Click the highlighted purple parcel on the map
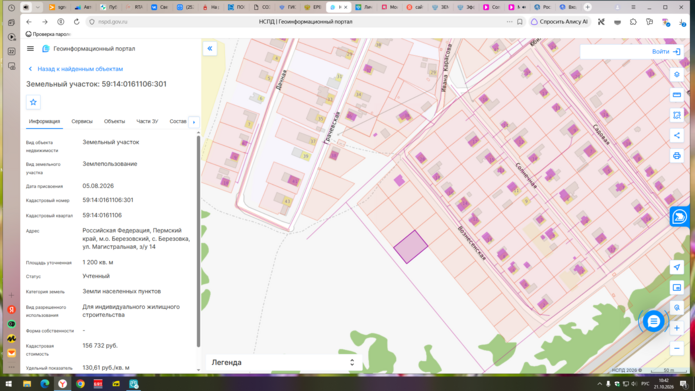 (x=411, y=247)
